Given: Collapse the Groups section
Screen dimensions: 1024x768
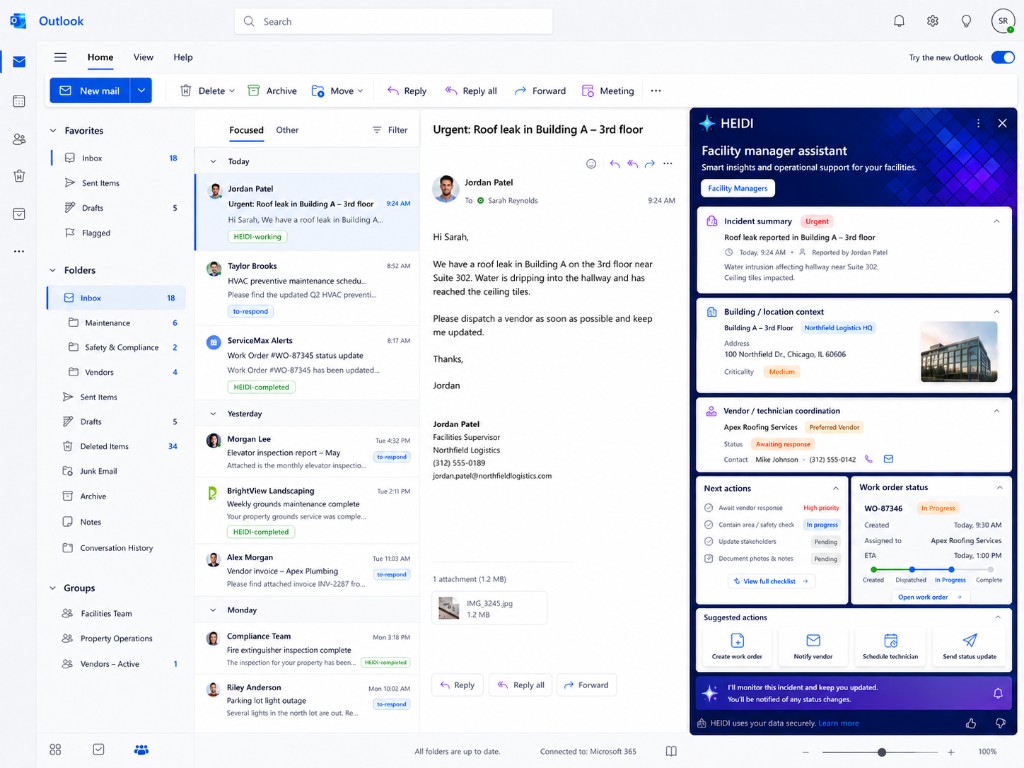Looking at the screenshot, I should tap(53, 588).
